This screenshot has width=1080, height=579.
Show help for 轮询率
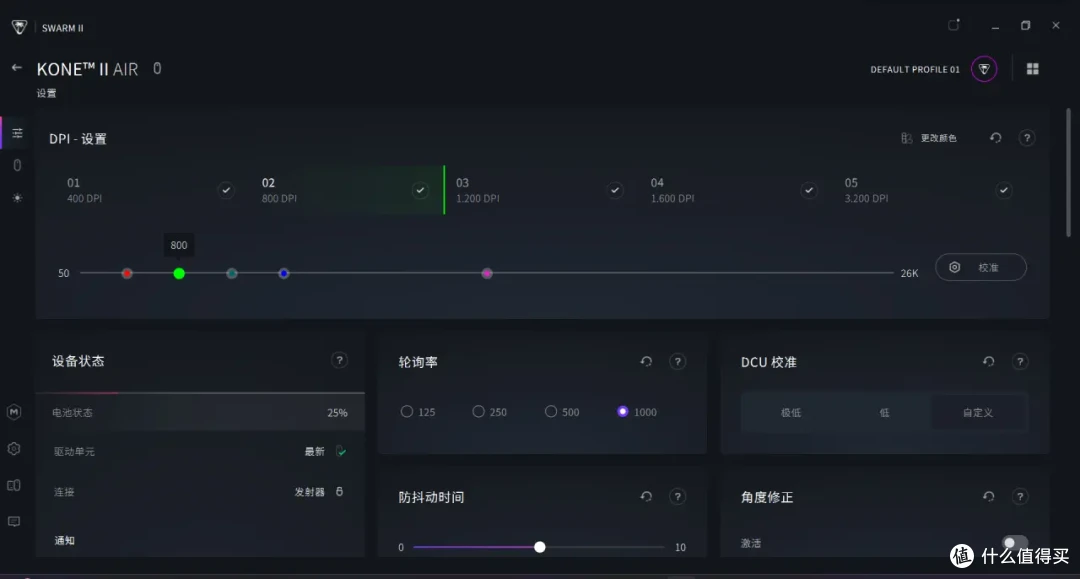pyautogui.click(x=678, y=361)
